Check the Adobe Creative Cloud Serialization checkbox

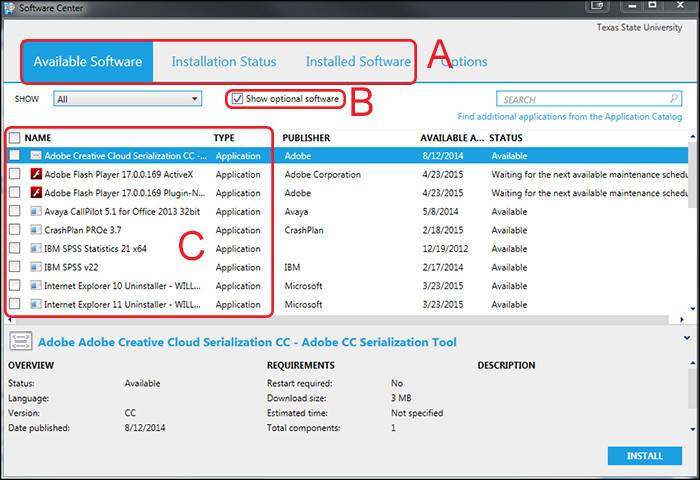[14, 155]
